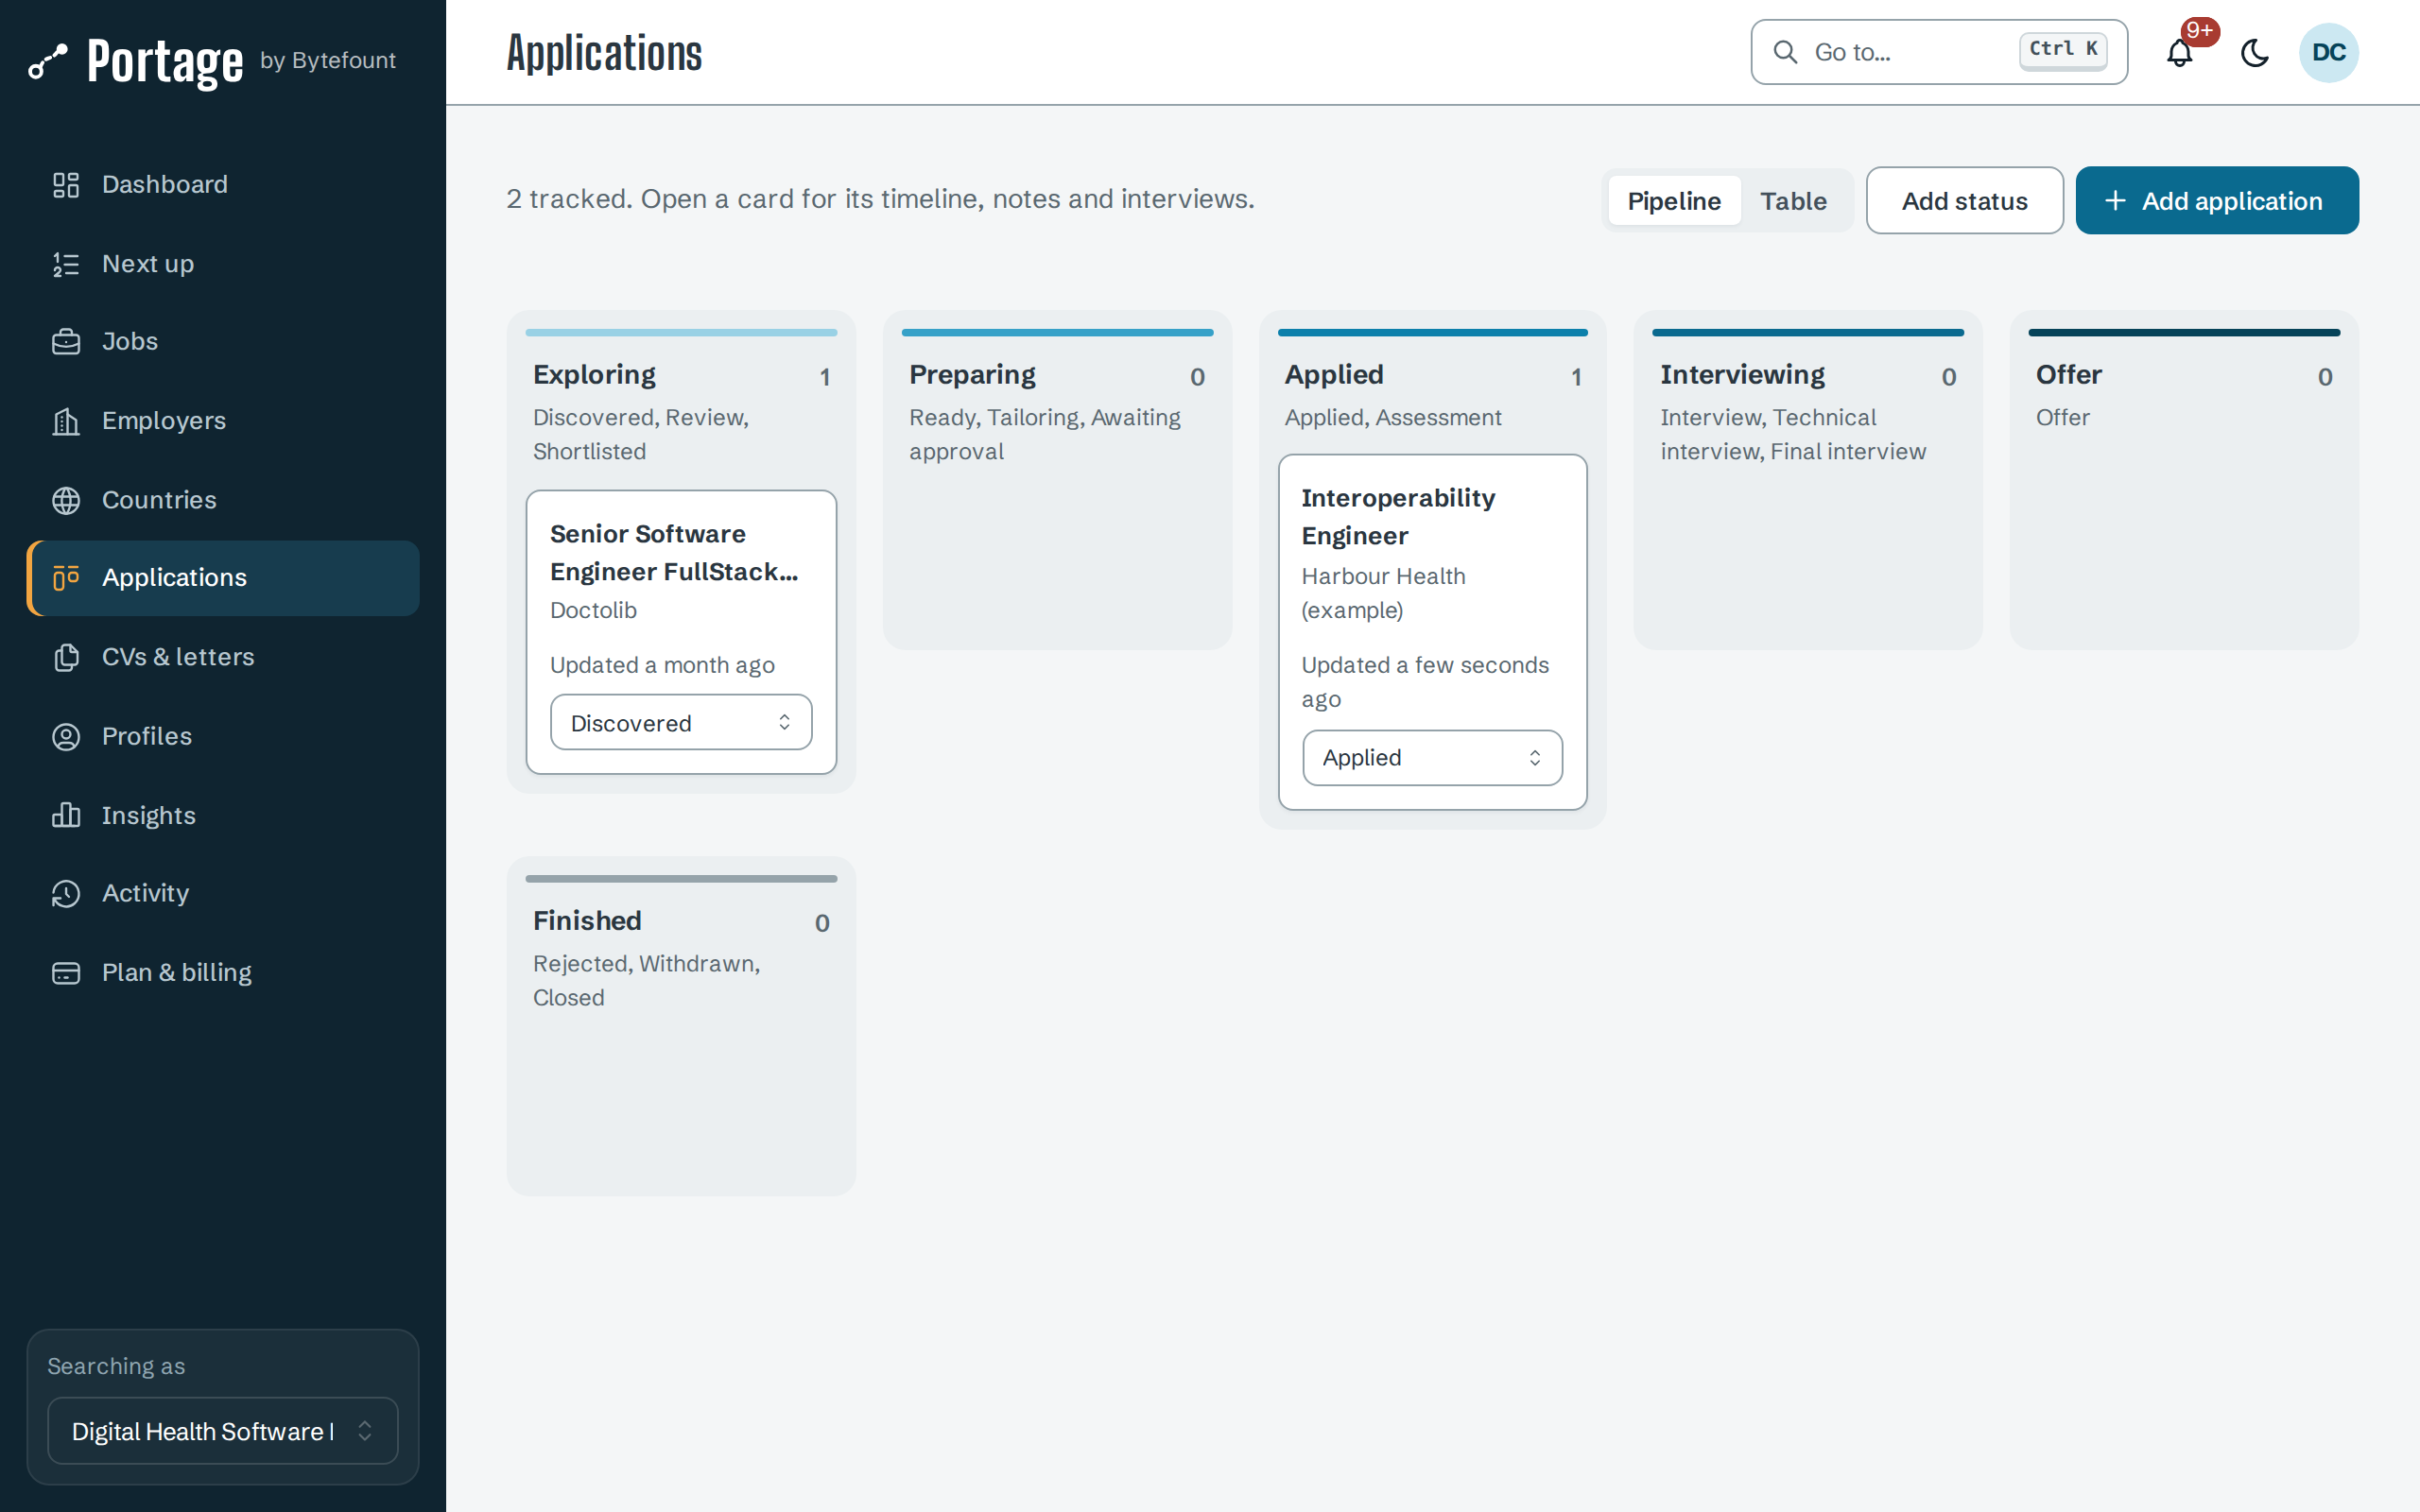Switch to Table view

(x=1793, y=201)
